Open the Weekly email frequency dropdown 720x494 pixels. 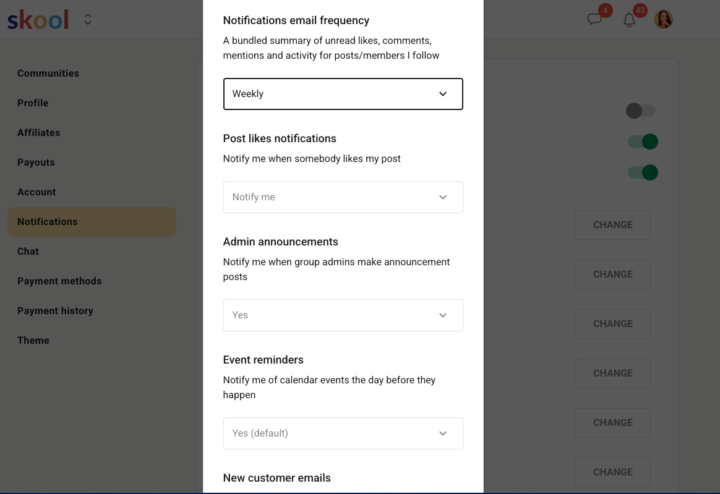[342, 94]
